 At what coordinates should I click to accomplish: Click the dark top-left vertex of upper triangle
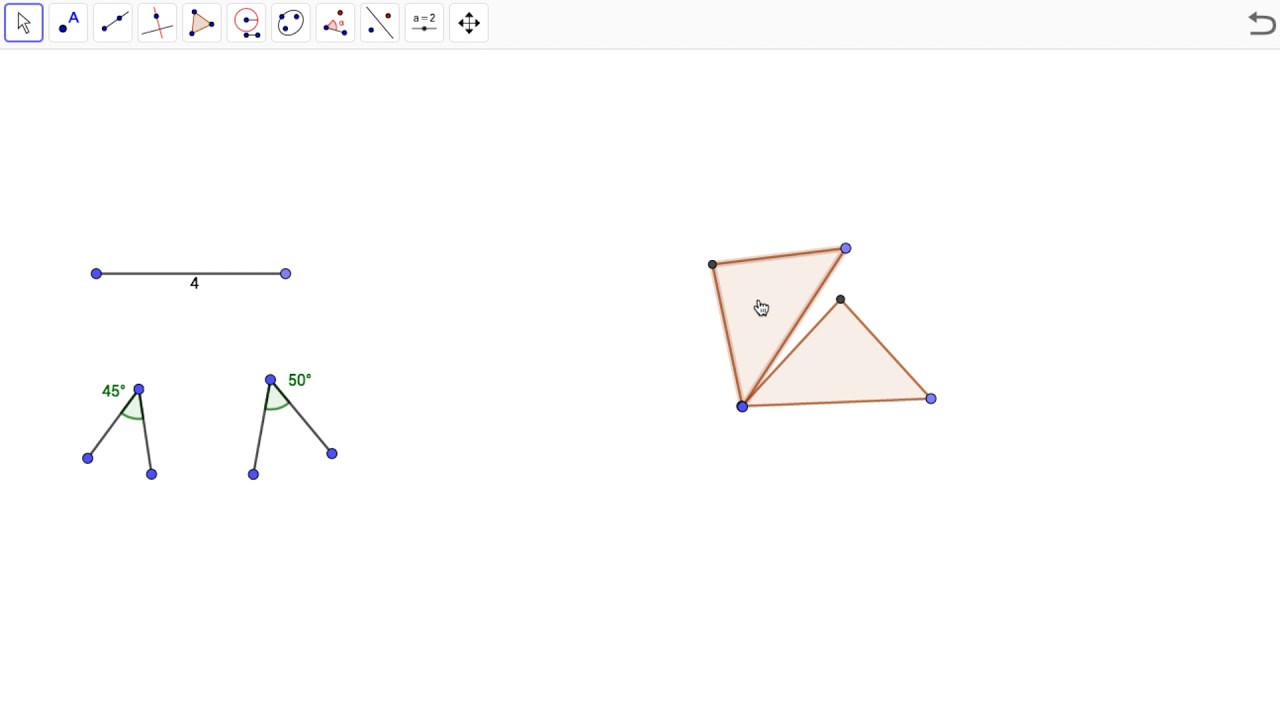[x=712, y=265]
